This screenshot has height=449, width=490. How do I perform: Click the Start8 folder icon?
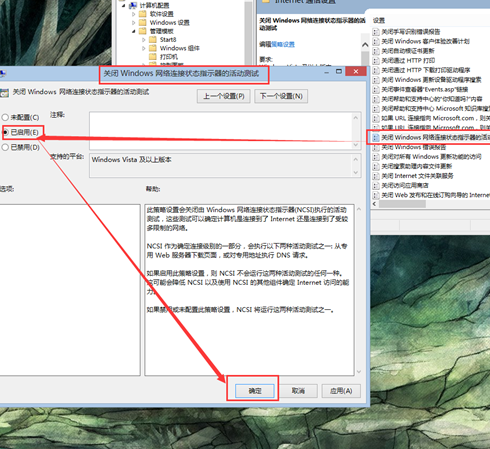pyautogui.click(x=153, y=40)
